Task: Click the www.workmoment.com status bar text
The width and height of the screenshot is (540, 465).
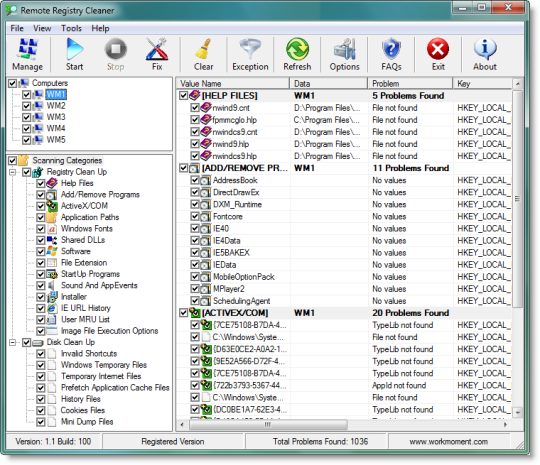Action: click(448, 442)
